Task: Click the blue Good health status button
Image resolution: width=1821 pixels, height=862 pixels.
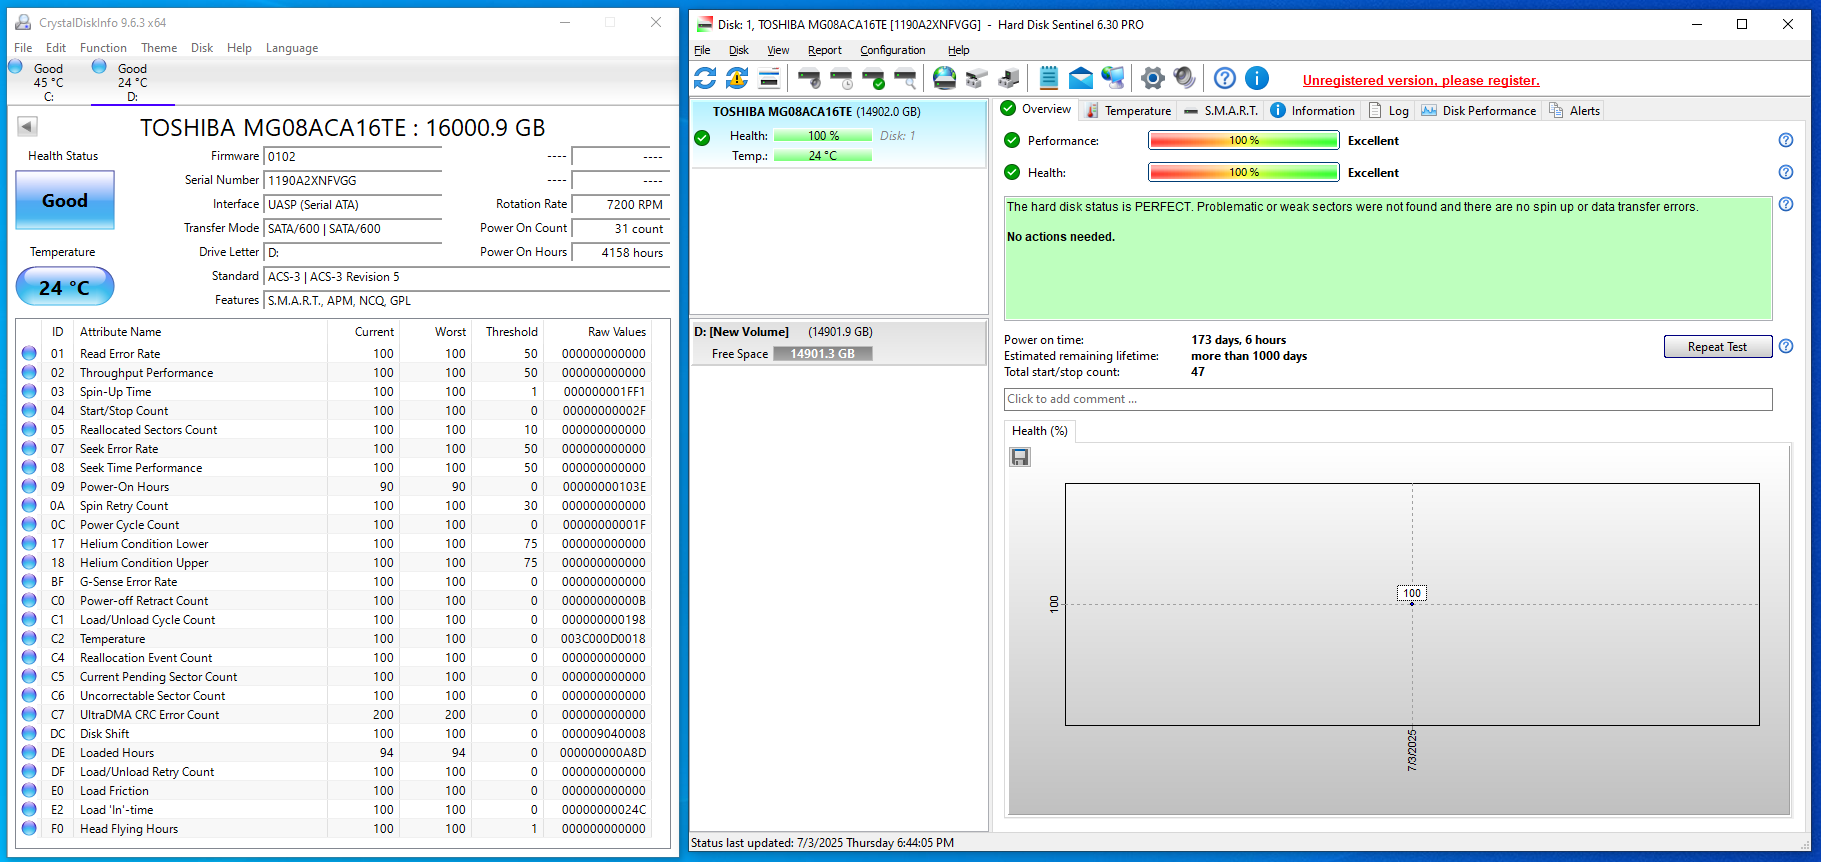Action: 65,200
